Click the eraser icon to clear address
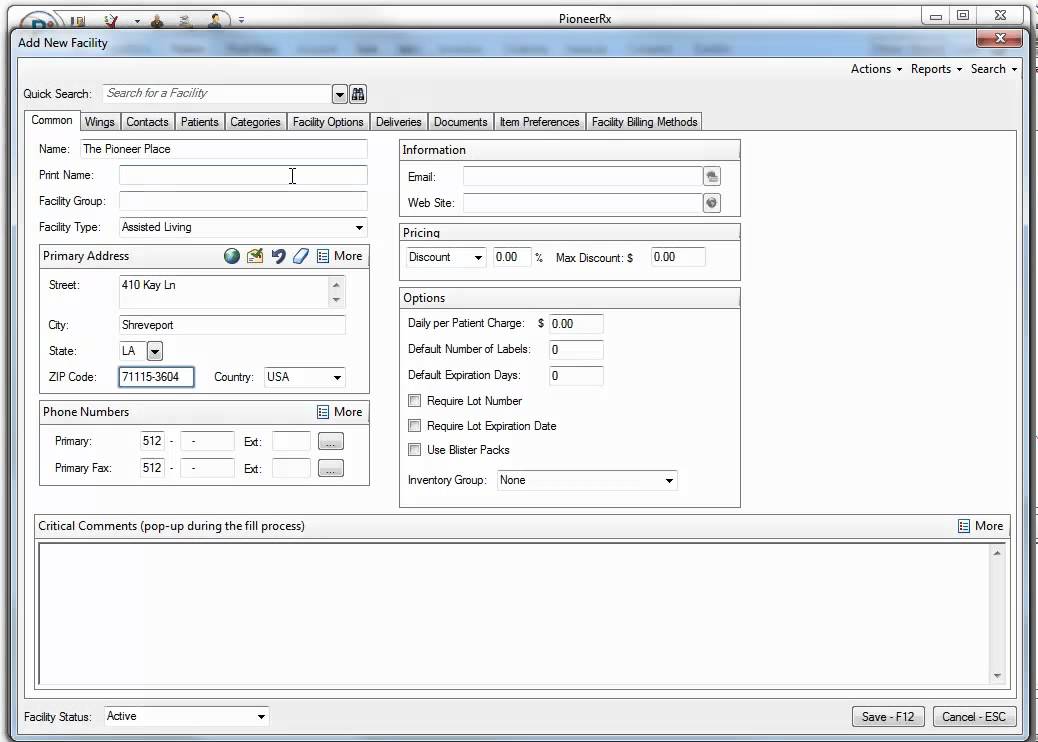 click(301, 256)
